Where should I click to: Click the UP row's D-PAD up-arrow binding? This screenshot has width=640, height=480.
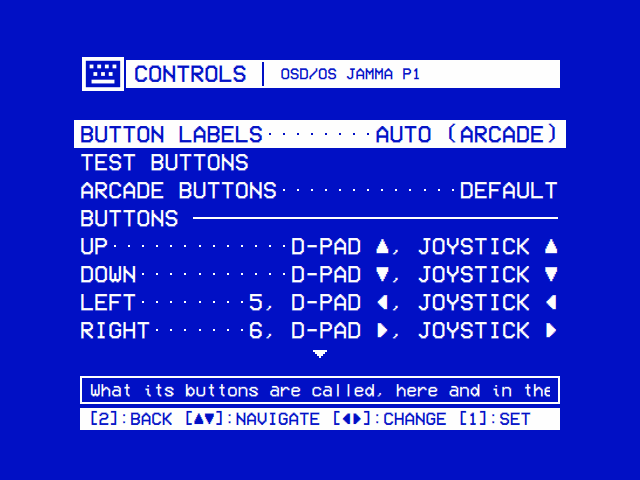click(x=340, y=247)
